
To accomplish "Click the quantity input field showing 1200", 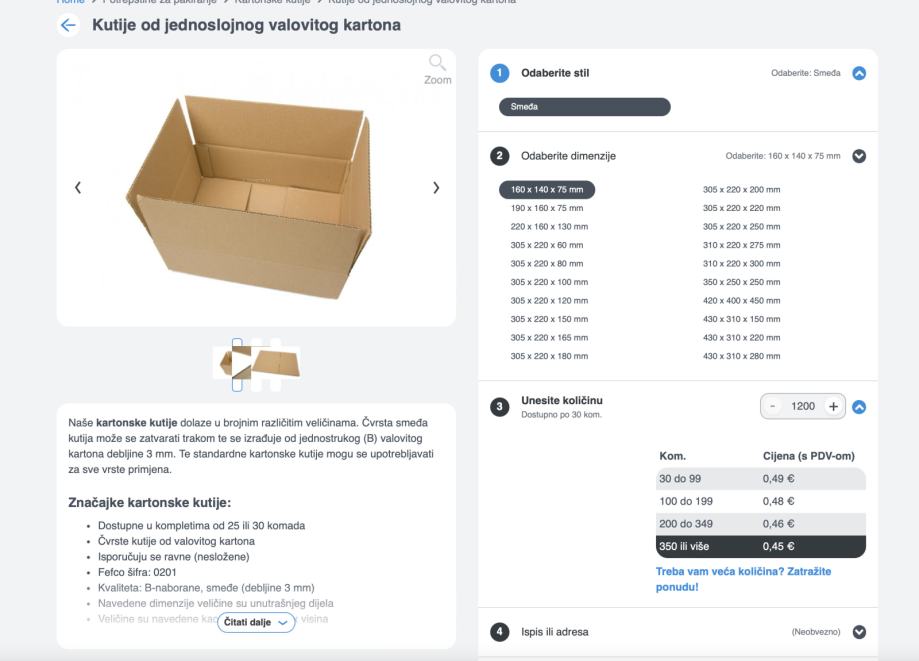I will [803, 406].
